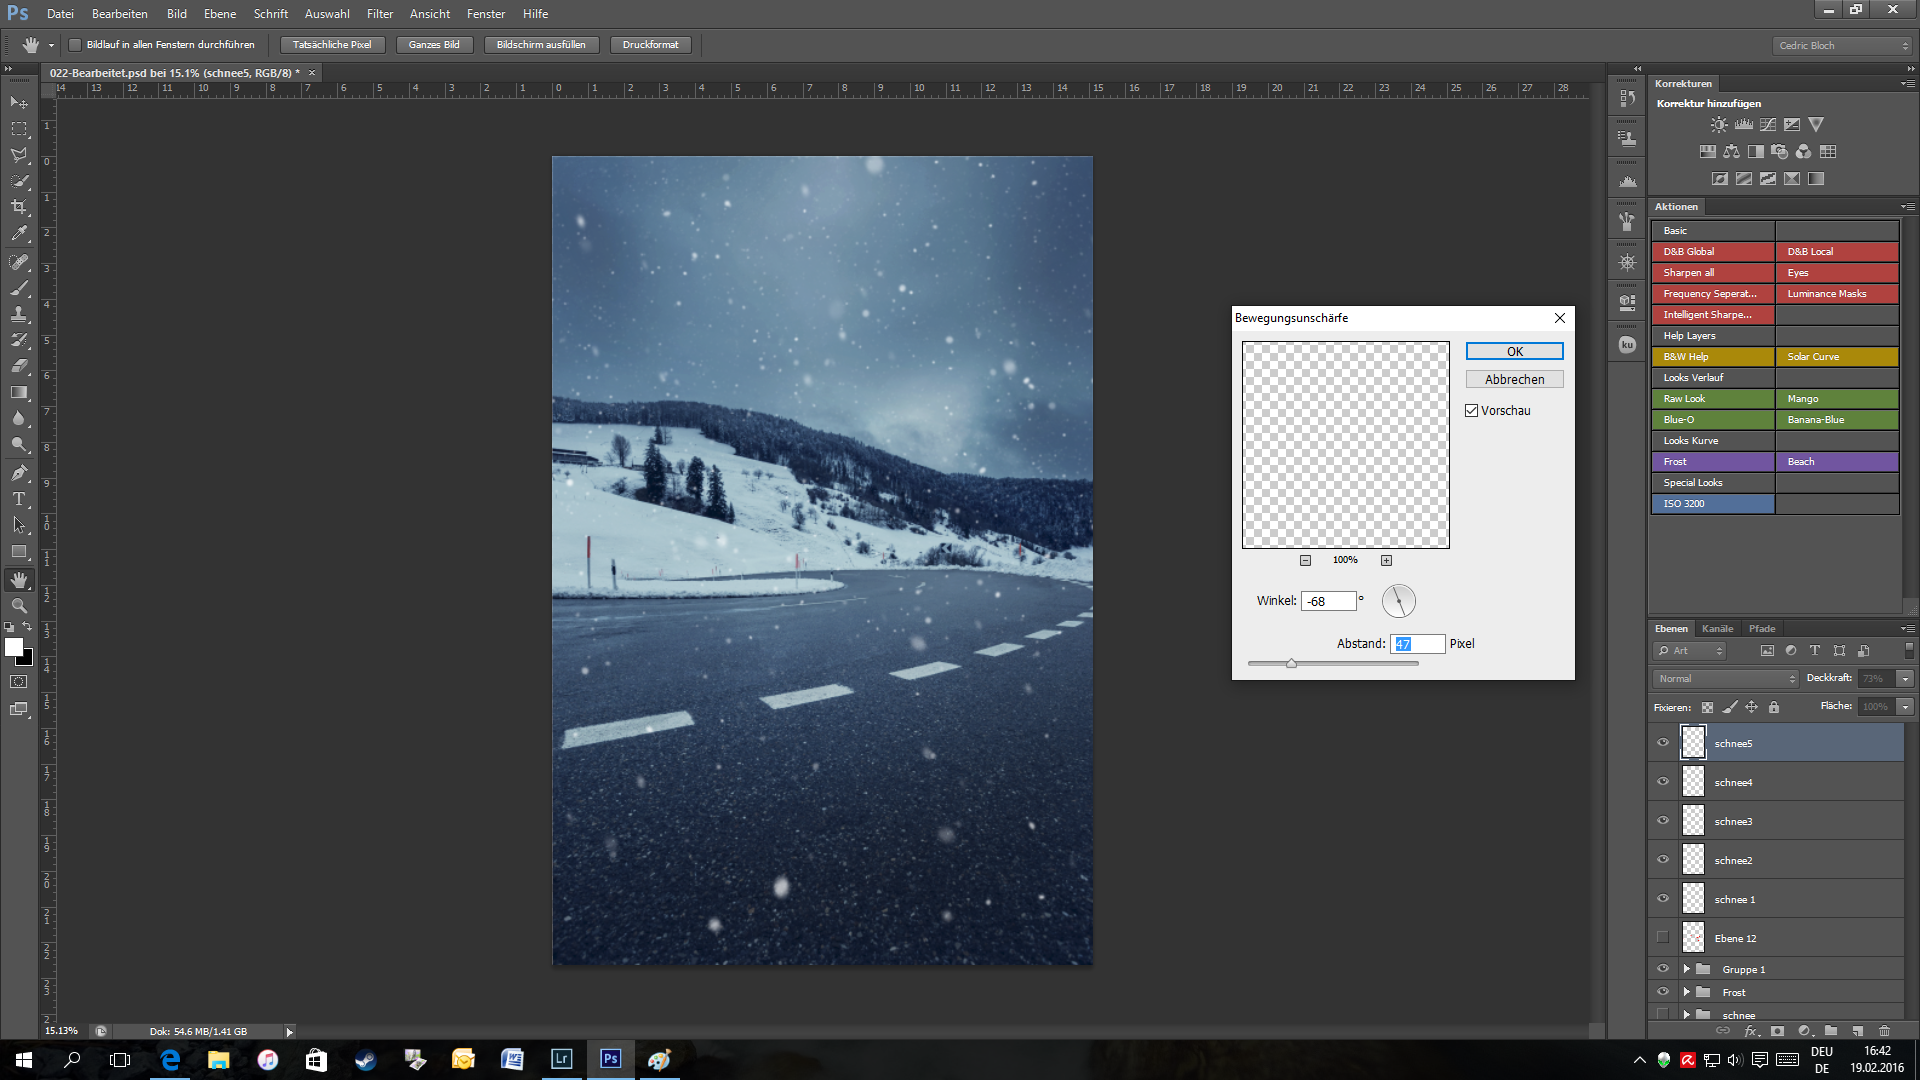Viewport: 1920px width, 1080px height.
Task: Open File Explorer from taskbar
Action: (219, 1059)
